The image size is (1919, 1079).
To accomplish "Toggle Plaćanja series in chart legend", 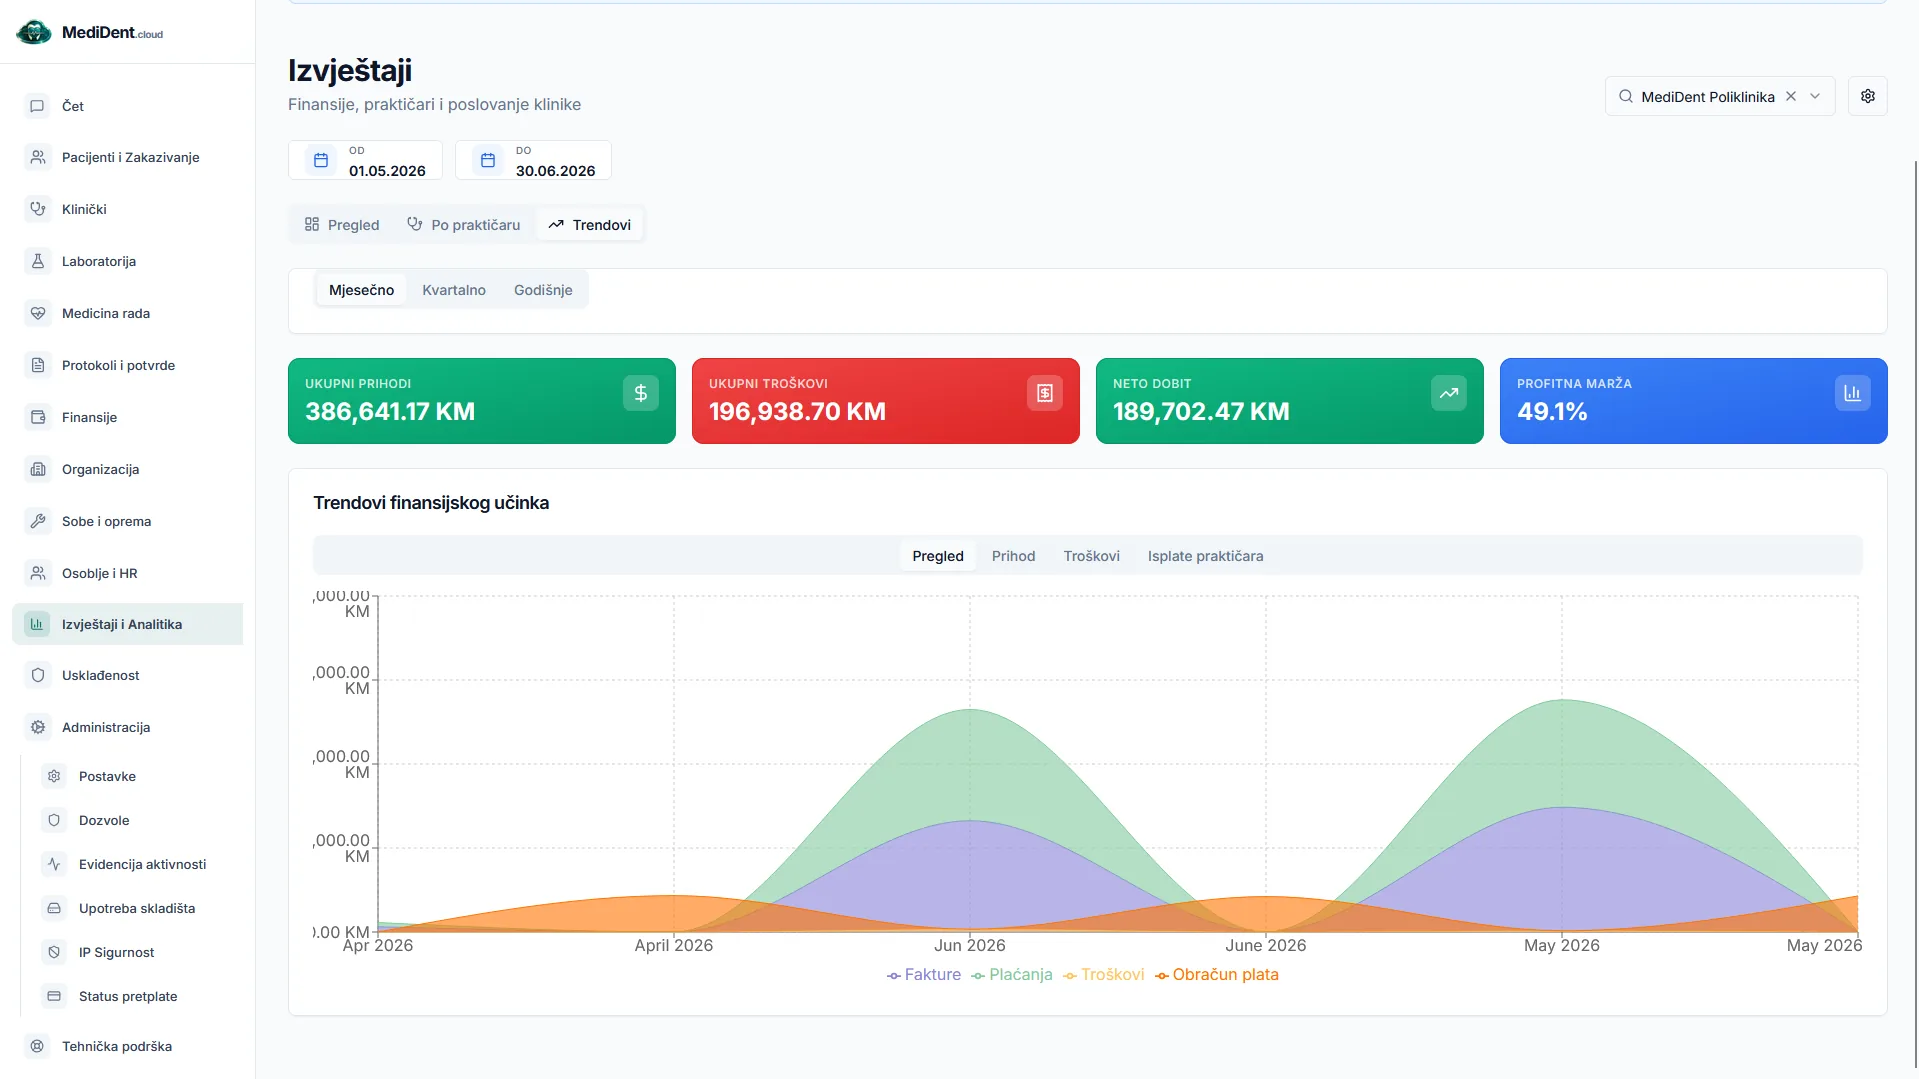I will (x=1011, y=975).
